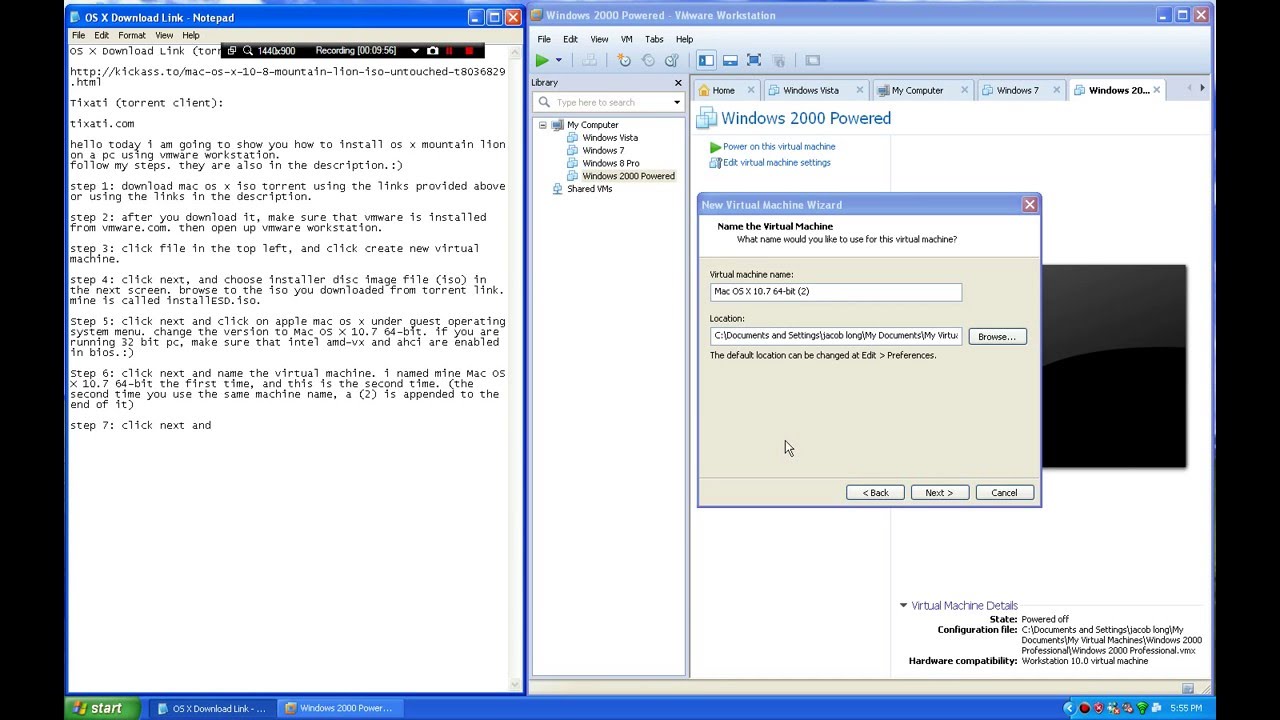Click Edit virtual machine settings link
The image size is (1280, 720).
point(770,163)
